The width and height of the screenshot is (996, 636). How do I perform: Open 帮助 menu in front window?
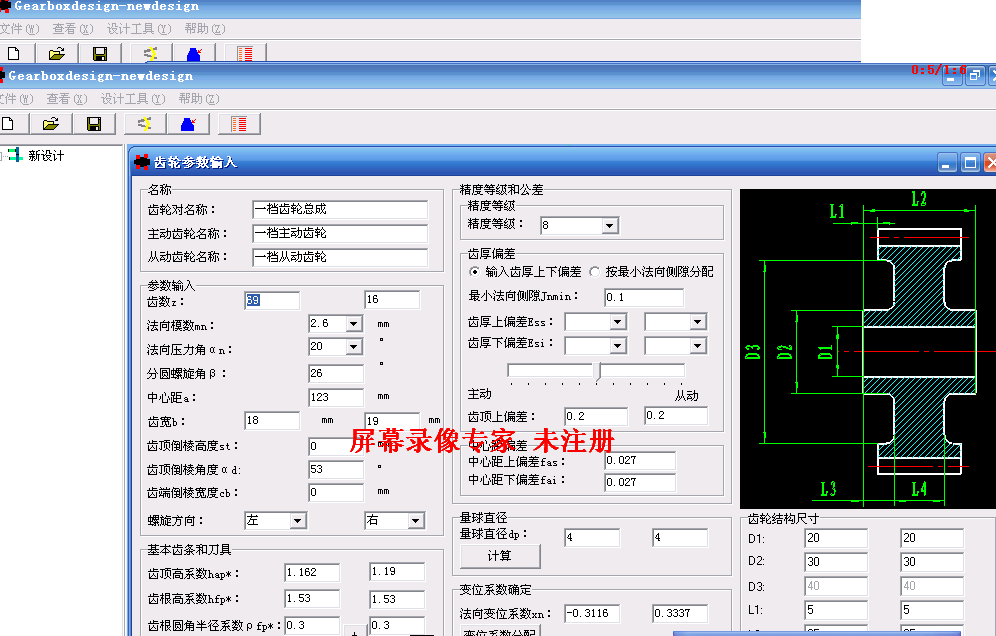coord(199,98)
